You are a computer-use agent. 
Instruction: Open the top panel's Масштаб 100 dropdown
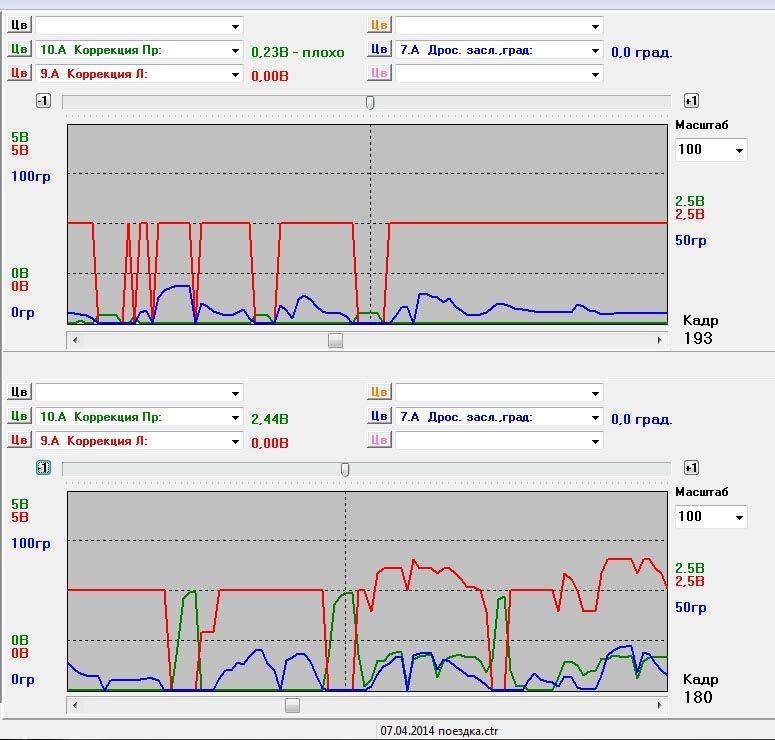pos(739,150)
